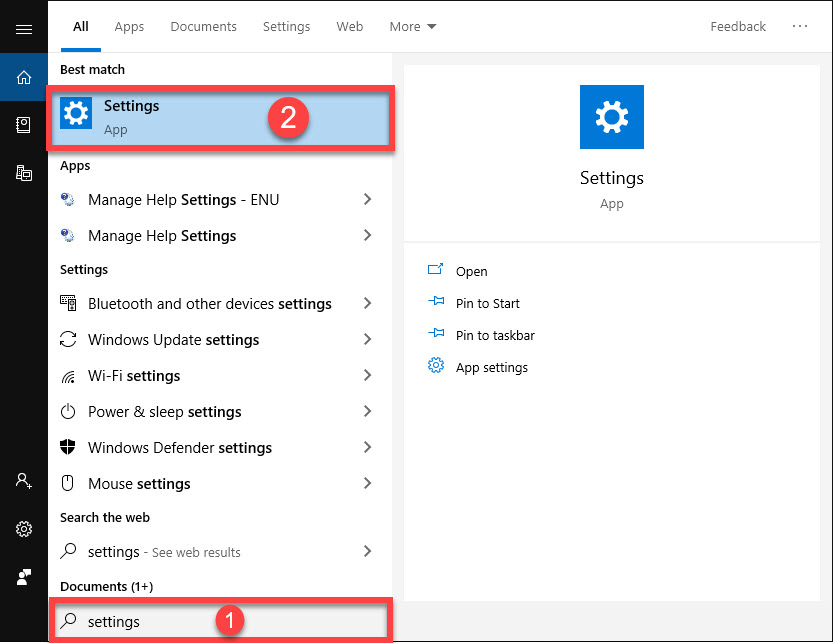Click Open in the preview pane
833x643 pixels.
point(471,272)
